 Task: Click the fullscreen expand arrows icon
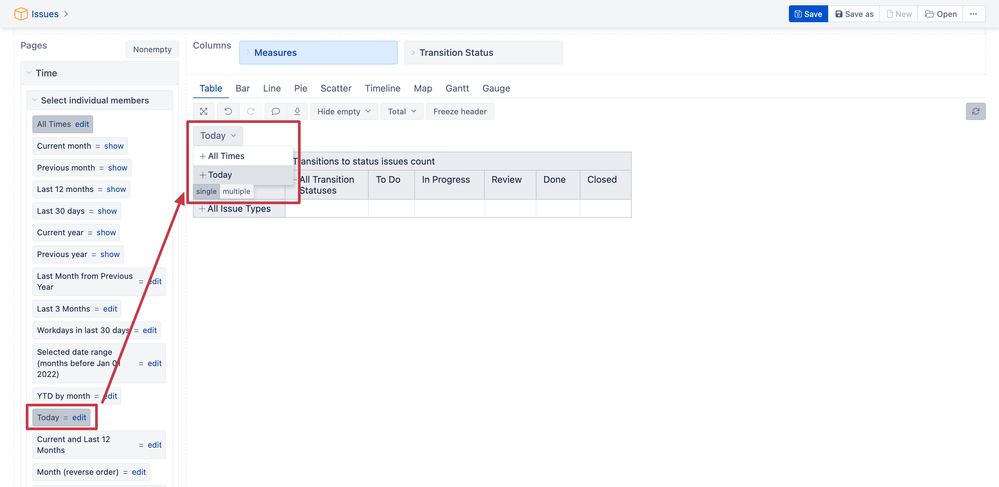pos(203,112)
